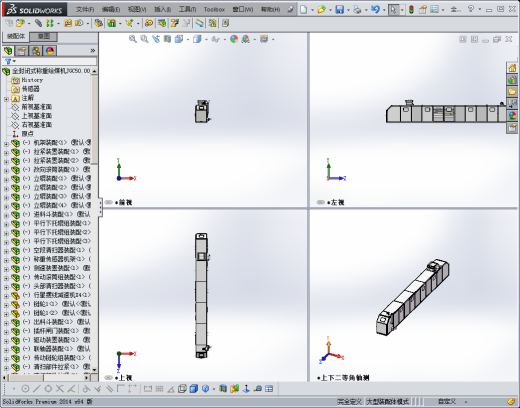The width and height of the screenshot is (520, 408).
Task: Open the 视图(V) menu
Action: (137, 9)
